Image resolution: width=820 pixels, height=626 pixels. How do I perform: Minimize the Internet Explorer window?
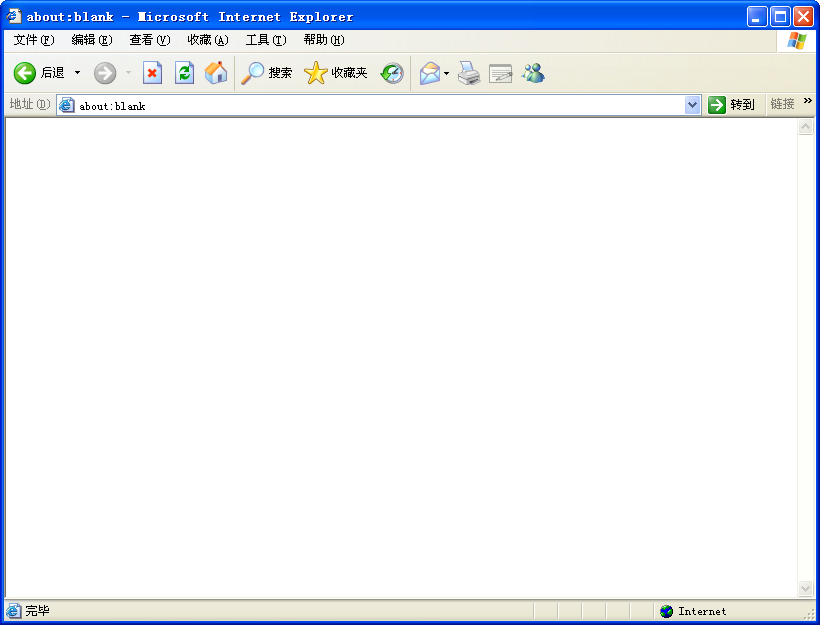coord(756,17)
